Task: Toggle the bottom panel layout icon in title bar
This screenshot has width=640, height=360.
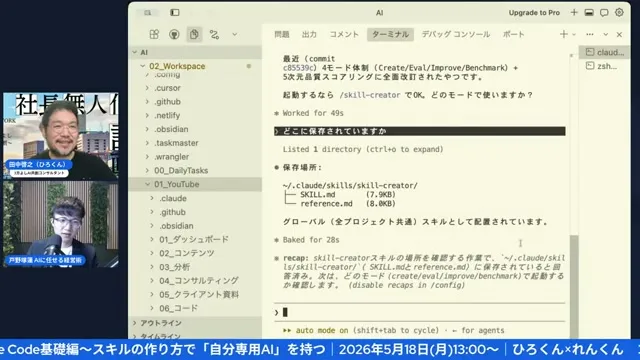Action: pos(589,13)
